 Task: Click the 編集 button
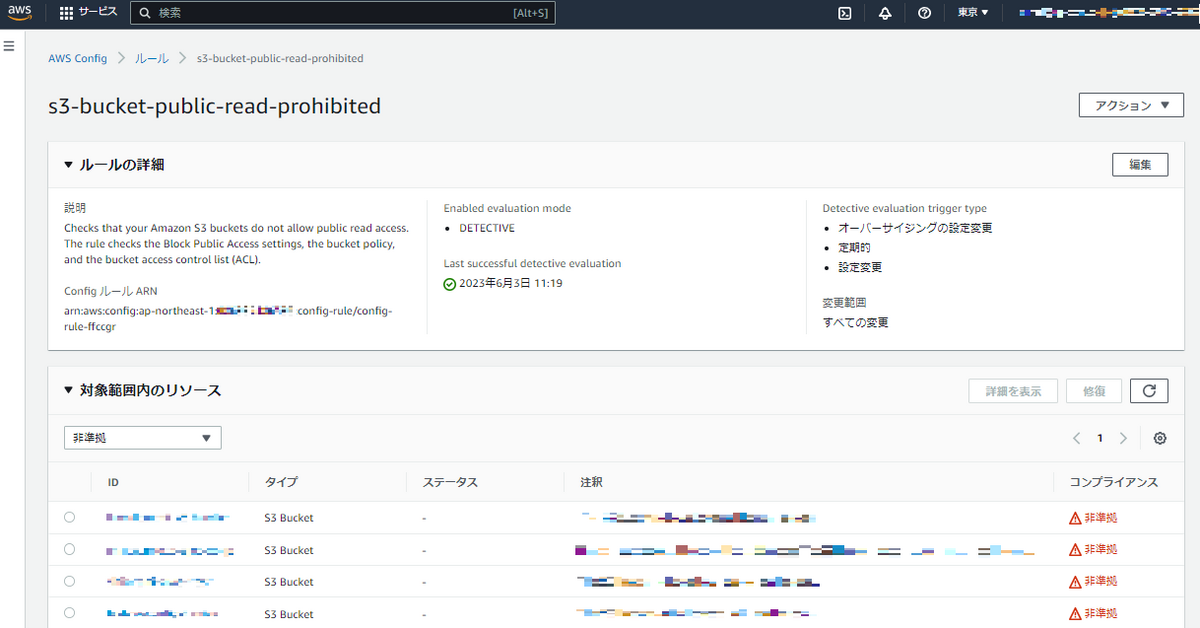tap(1140, 165)
